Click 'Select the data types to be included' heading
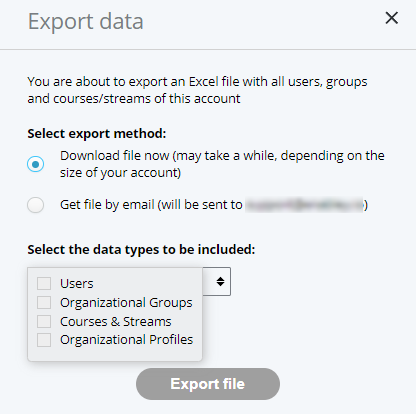416x414 pixels. click(141, 249)
